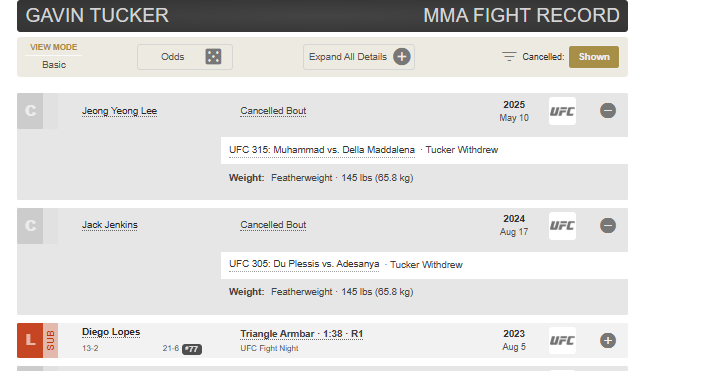Expand the Diego Lopes fight details
Image resolution: width=705 pixels, height=371 pixels.
[607, 340]
